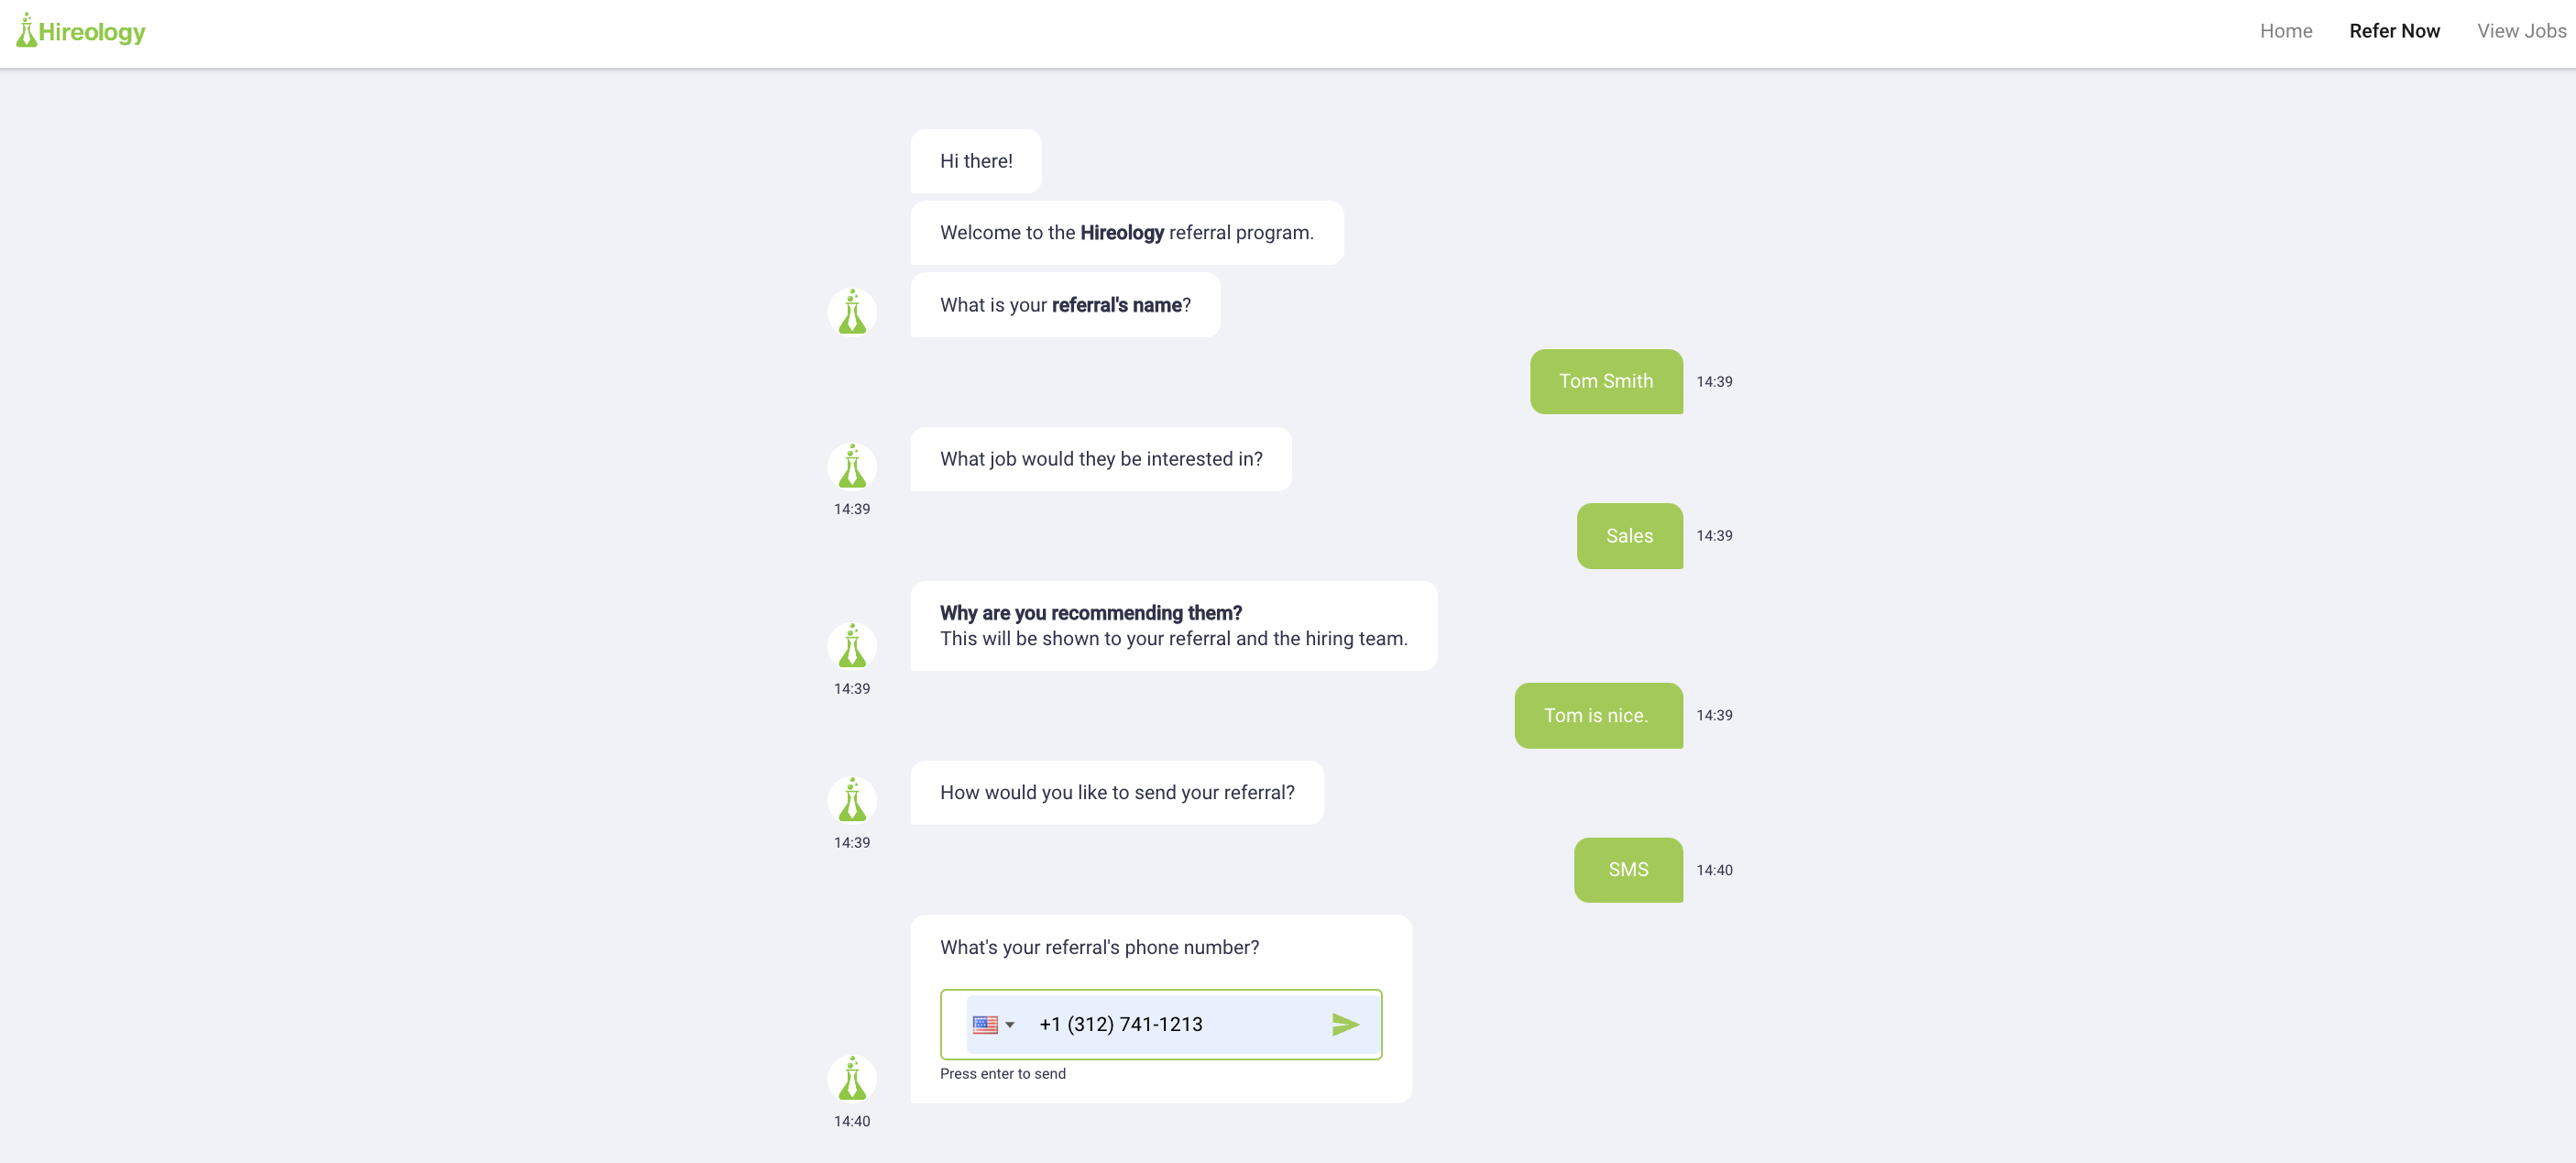The image size is (2576, 1163).
Task: Click the 'Hi there!' message bubble
Action: coord(975,161)
